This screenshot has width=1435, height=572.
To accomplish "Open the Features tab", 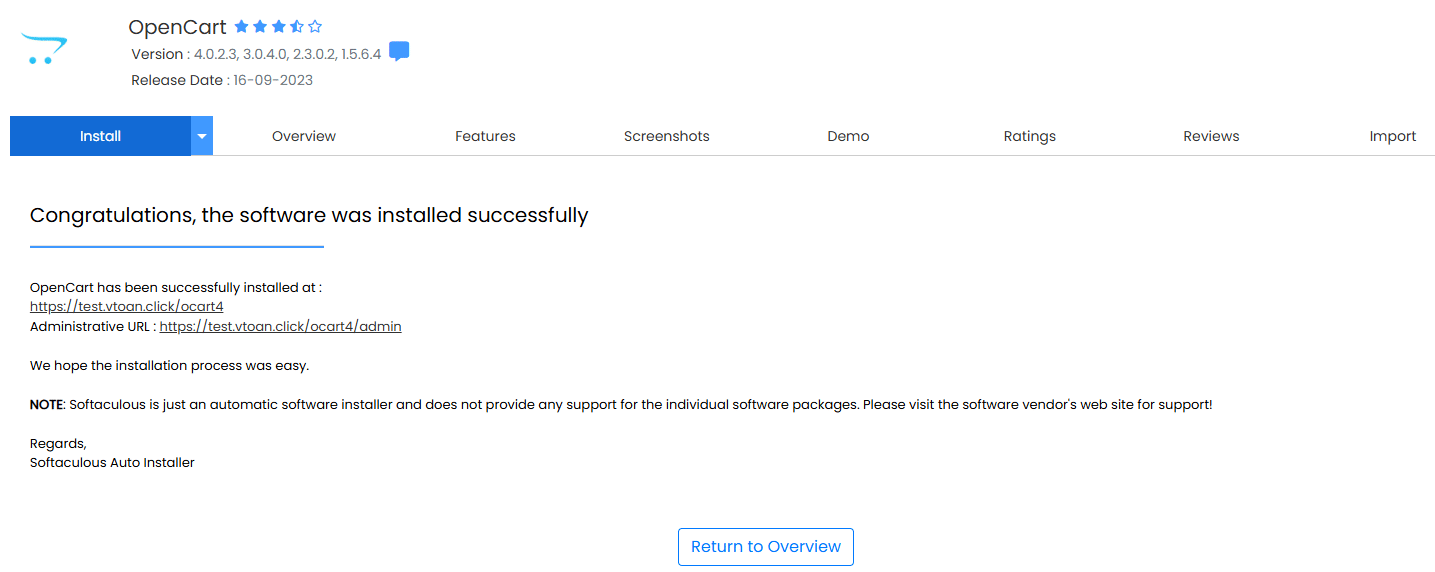I will [x=485, y=136].
